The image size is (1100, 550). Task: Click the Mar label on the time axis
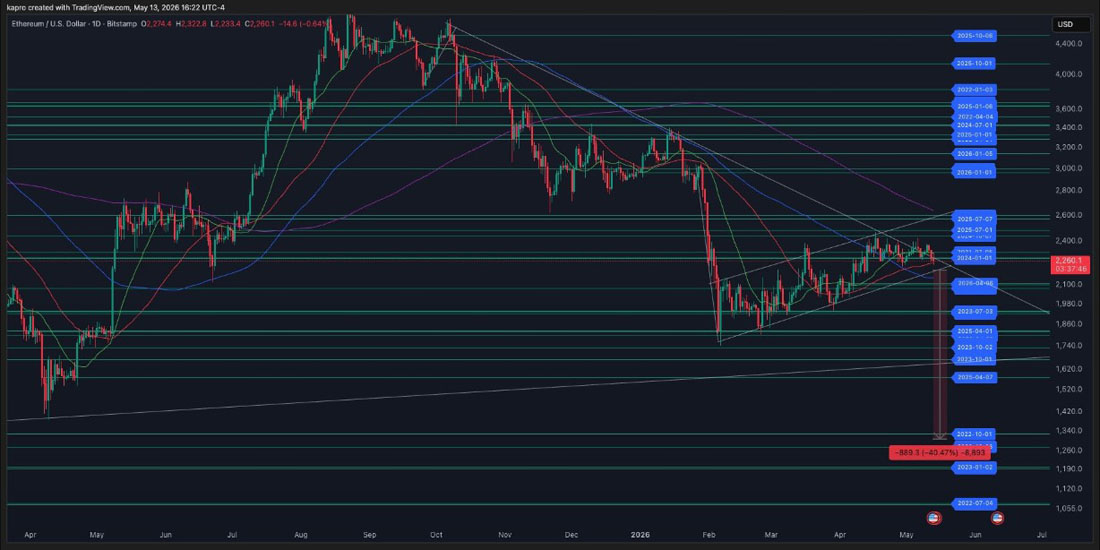(770, 535)
